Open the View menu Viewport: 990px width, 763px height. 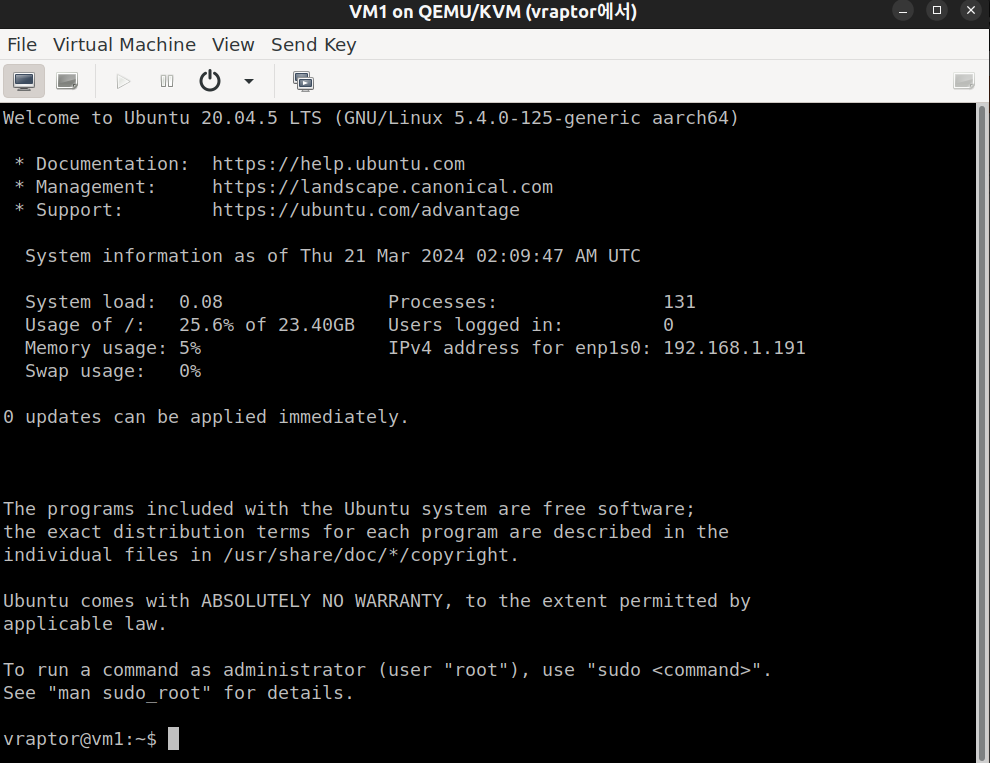click(x=233, y=45)
